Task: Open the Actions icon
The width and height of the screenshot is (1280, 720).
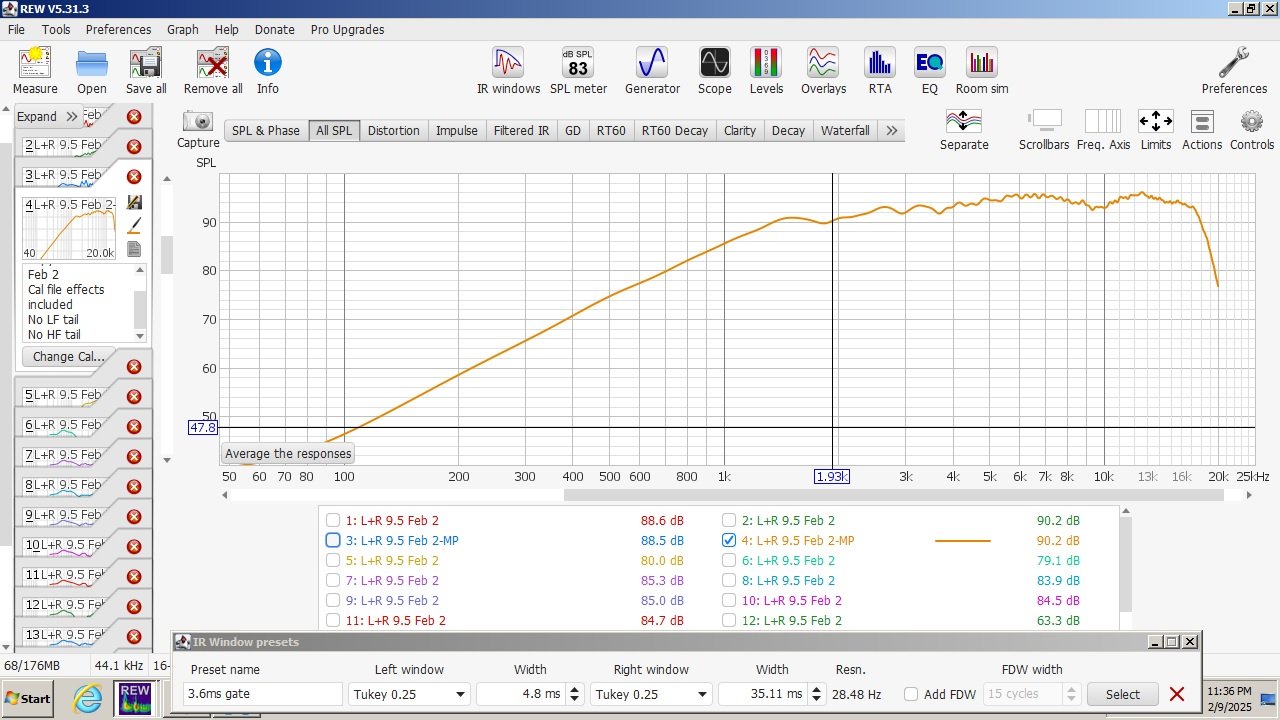Action: pos(1202,121)
